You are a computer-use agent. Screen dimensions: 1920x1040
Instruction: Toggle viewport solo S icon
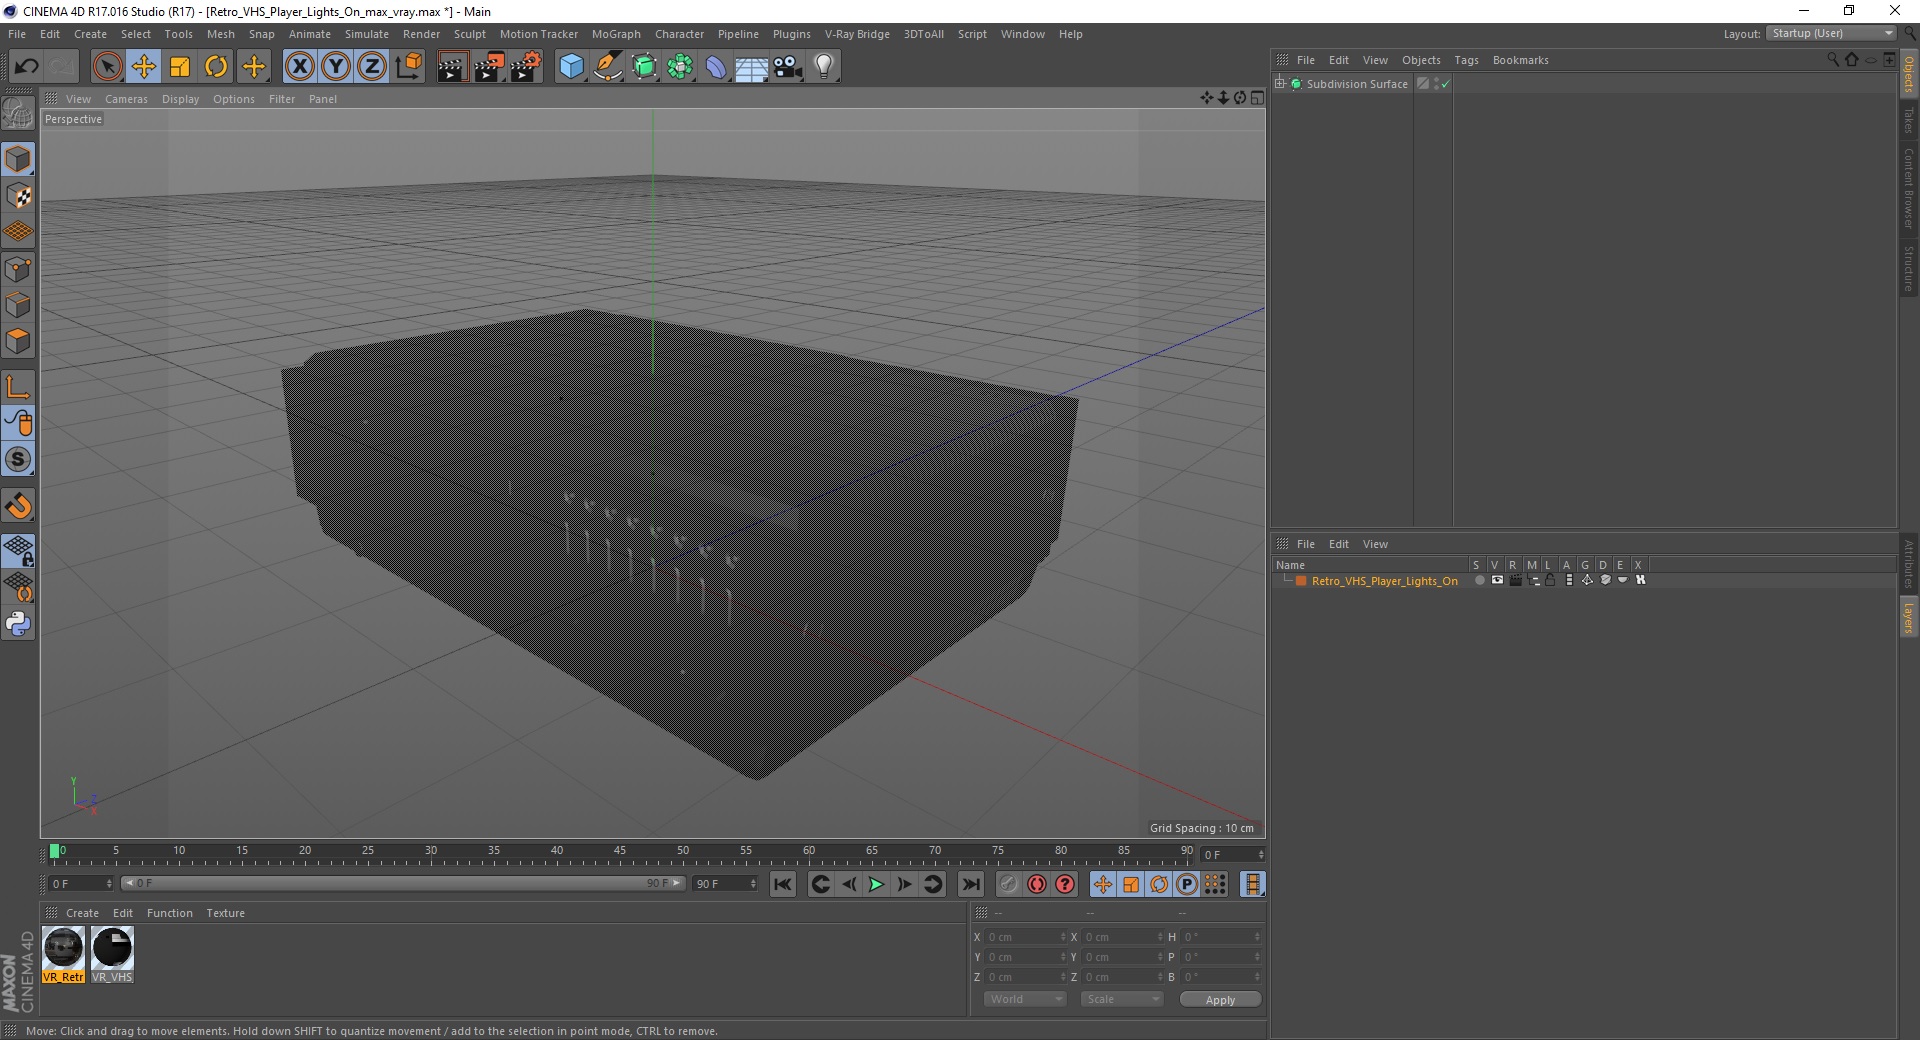(18, 459)
